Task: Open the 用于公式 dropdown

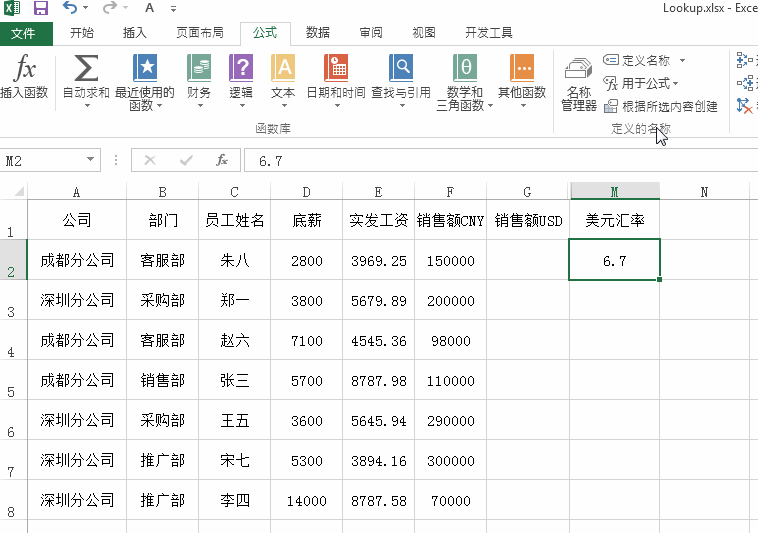Action: click(x=641, y=83)
